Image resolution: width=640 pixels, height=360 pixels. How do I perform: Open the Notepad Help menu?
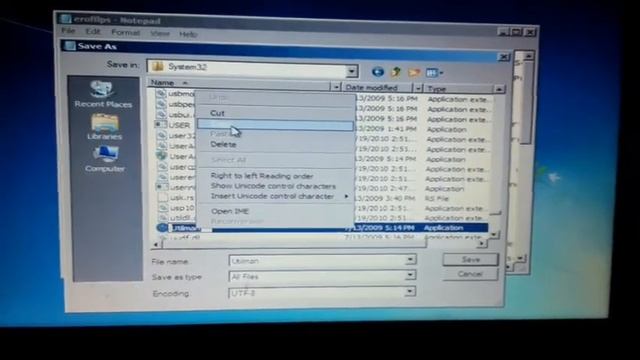pyautogui.click(x=188, y=34)
